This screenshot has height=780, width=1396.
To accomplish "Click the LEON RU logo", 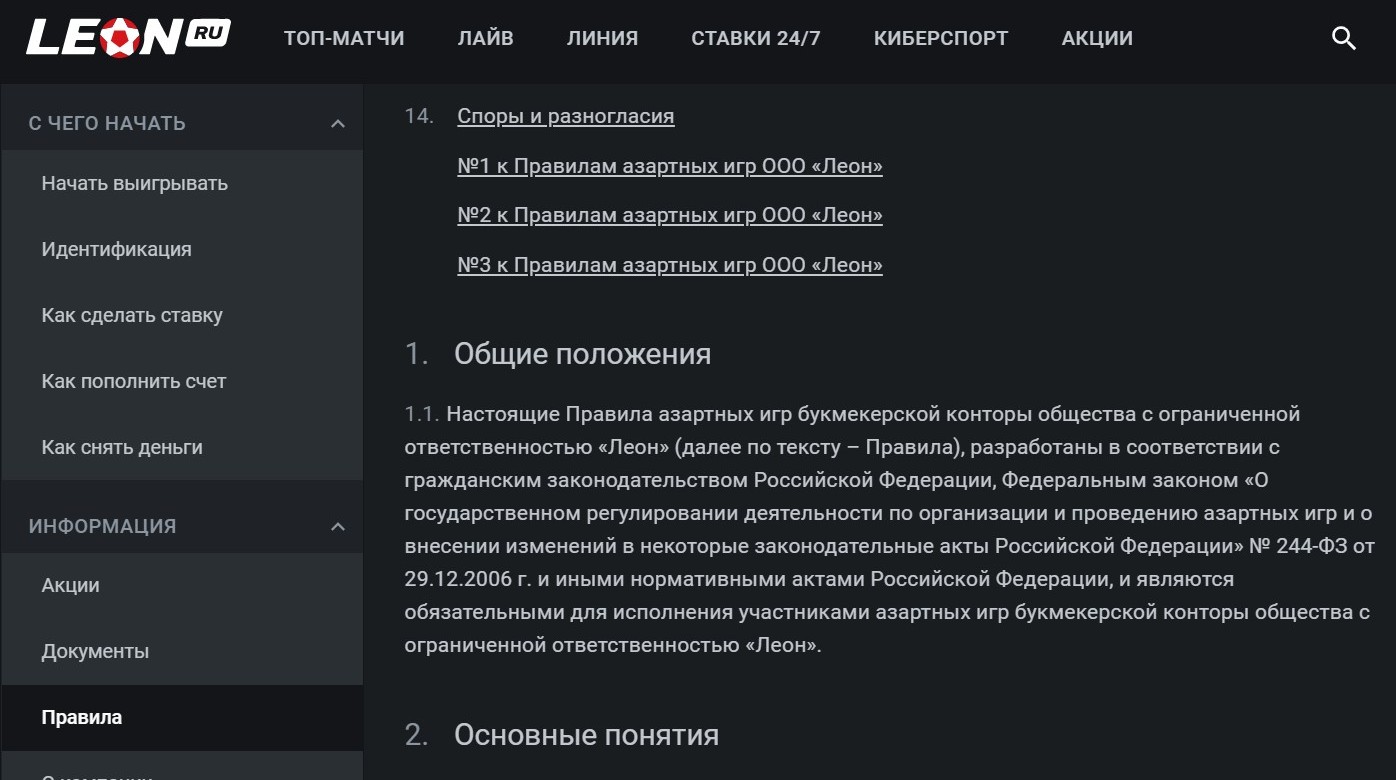I will (129, 38).
